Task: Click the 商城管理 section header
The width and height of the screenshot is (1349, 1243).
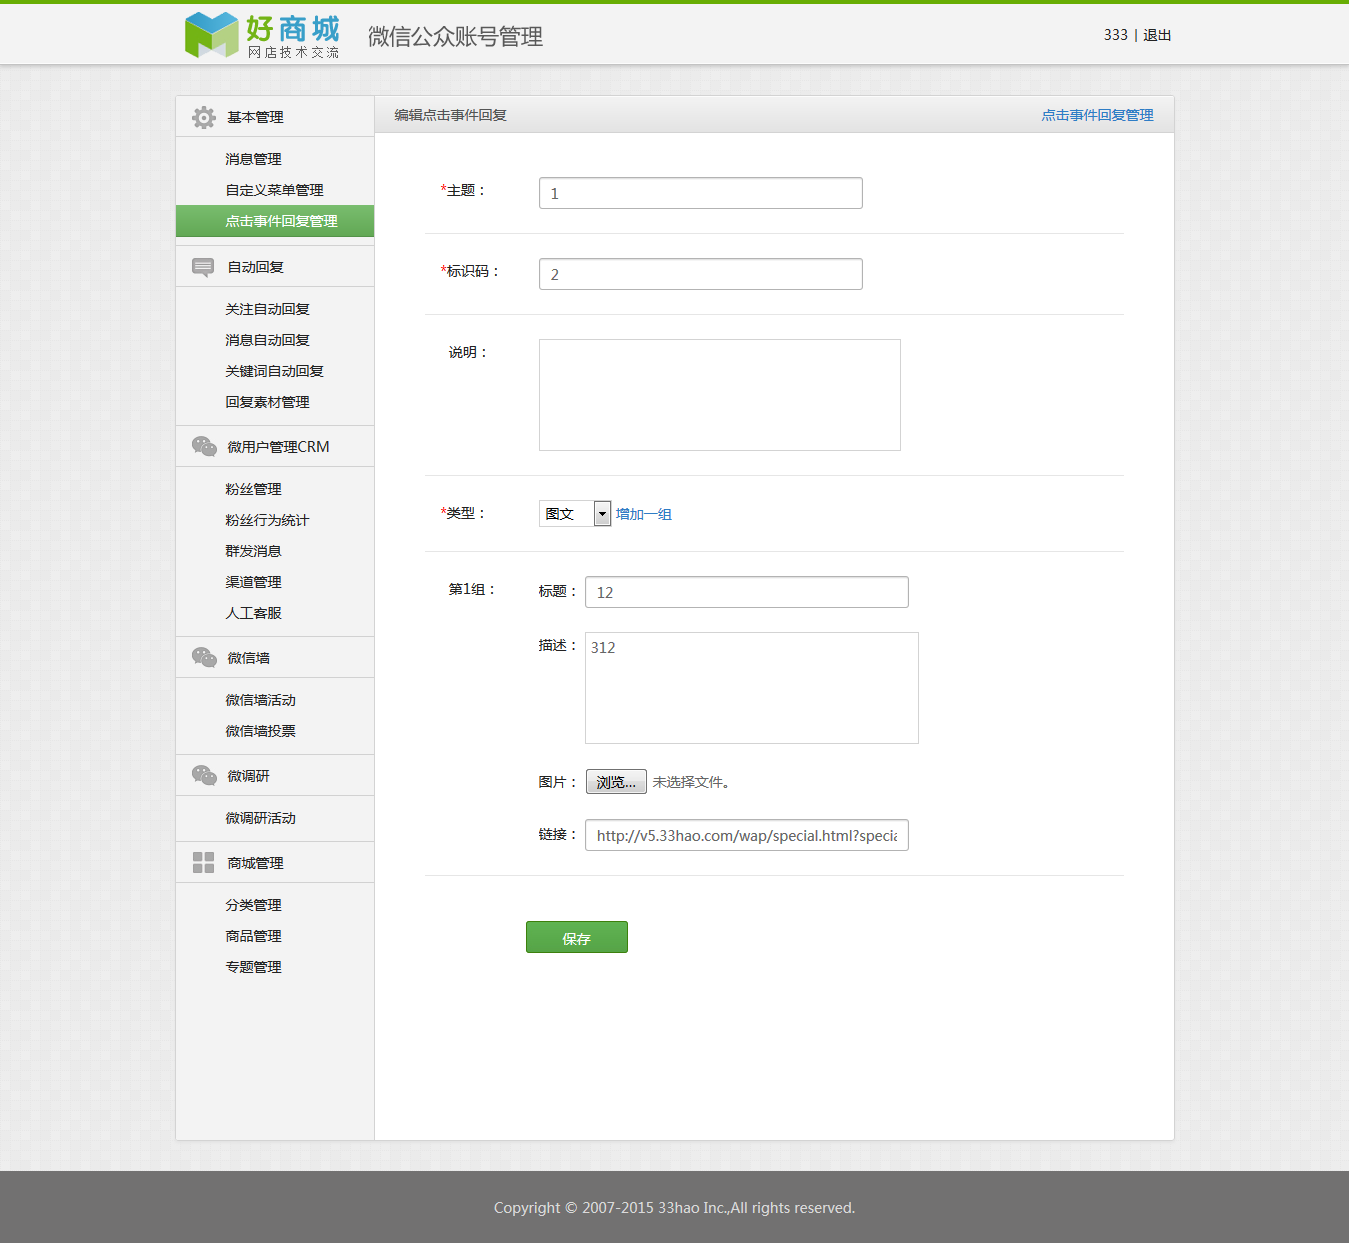Action: click(x=275, y=863)
